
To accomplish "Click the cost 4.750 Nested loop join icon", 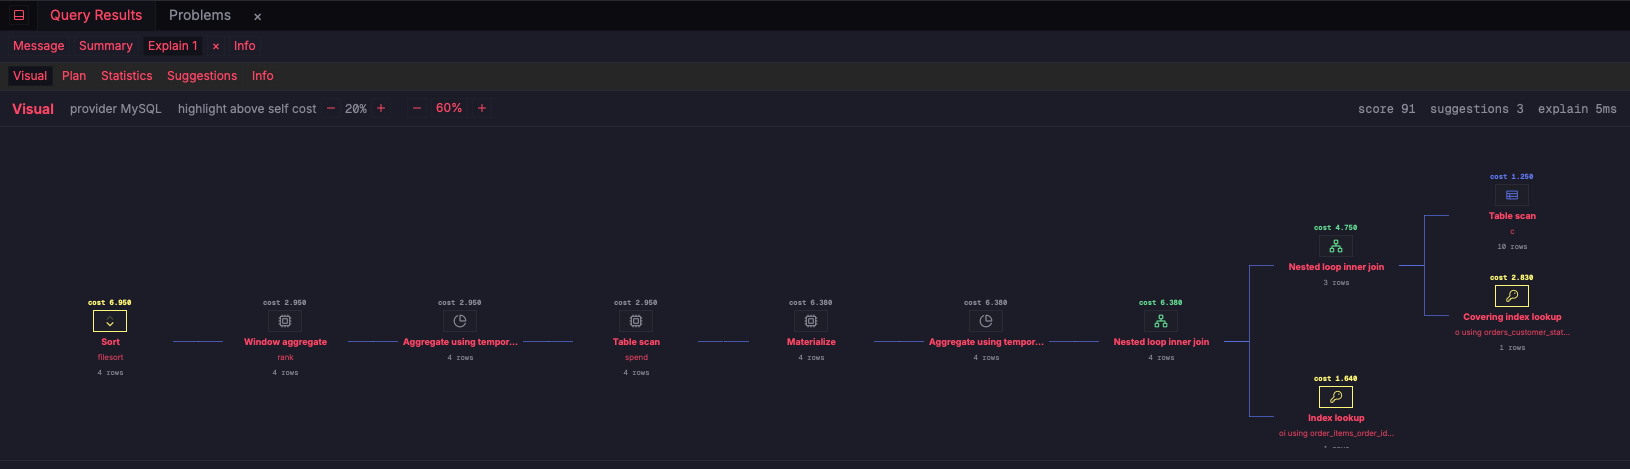I will [x=1336, y=246].
